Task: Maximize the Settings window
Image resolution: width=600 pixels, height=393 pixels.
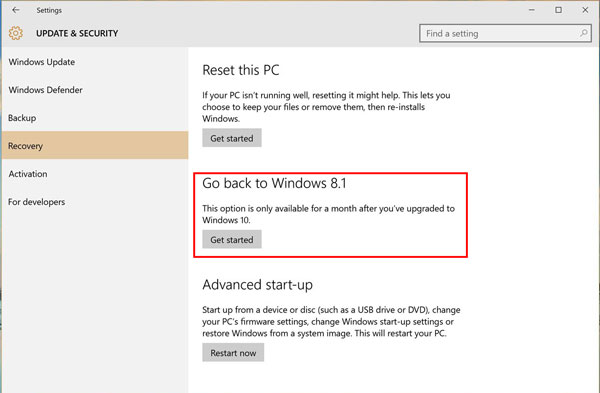Action: 558,10
